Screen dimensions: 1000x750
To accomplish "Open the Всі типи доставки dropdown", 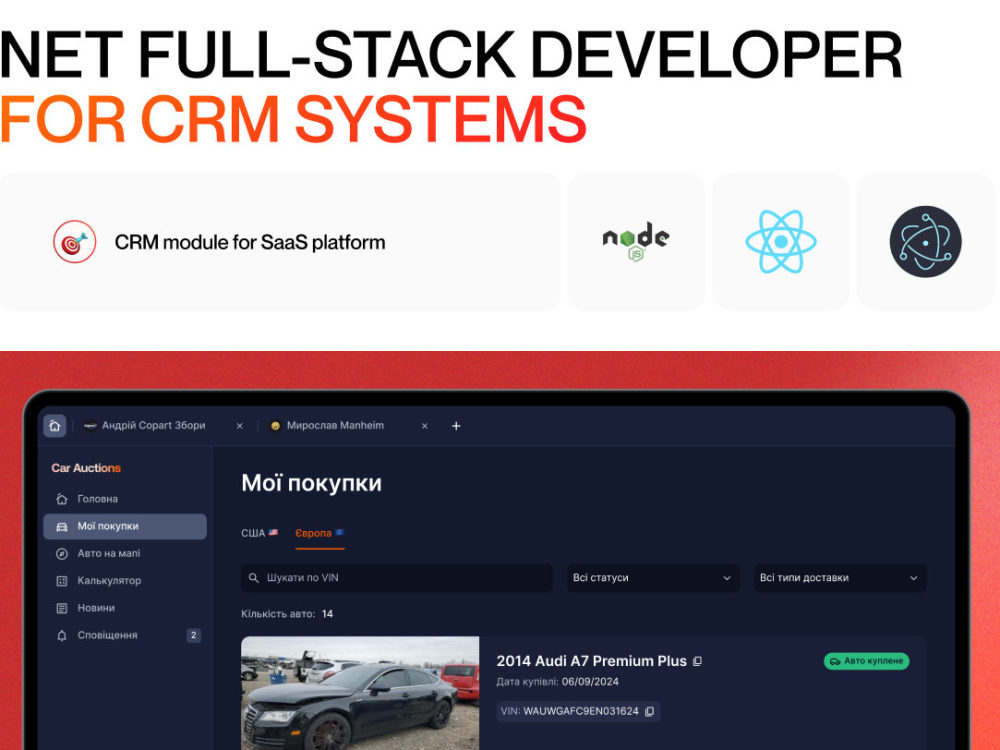I will click(x=839, y=578).
